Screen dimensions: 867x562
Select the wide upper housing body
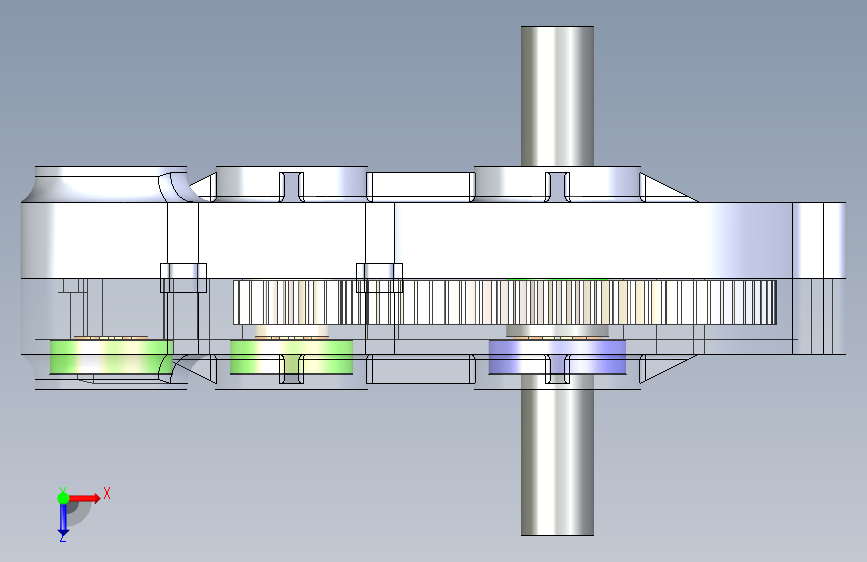pyautogui.click(x=434, y=240)
